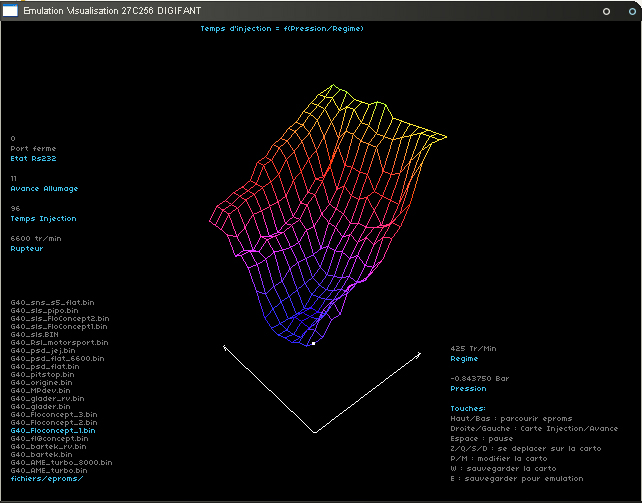642x503 pixels.
Task: Click the Regime readout label
Action: click(464, 358)
